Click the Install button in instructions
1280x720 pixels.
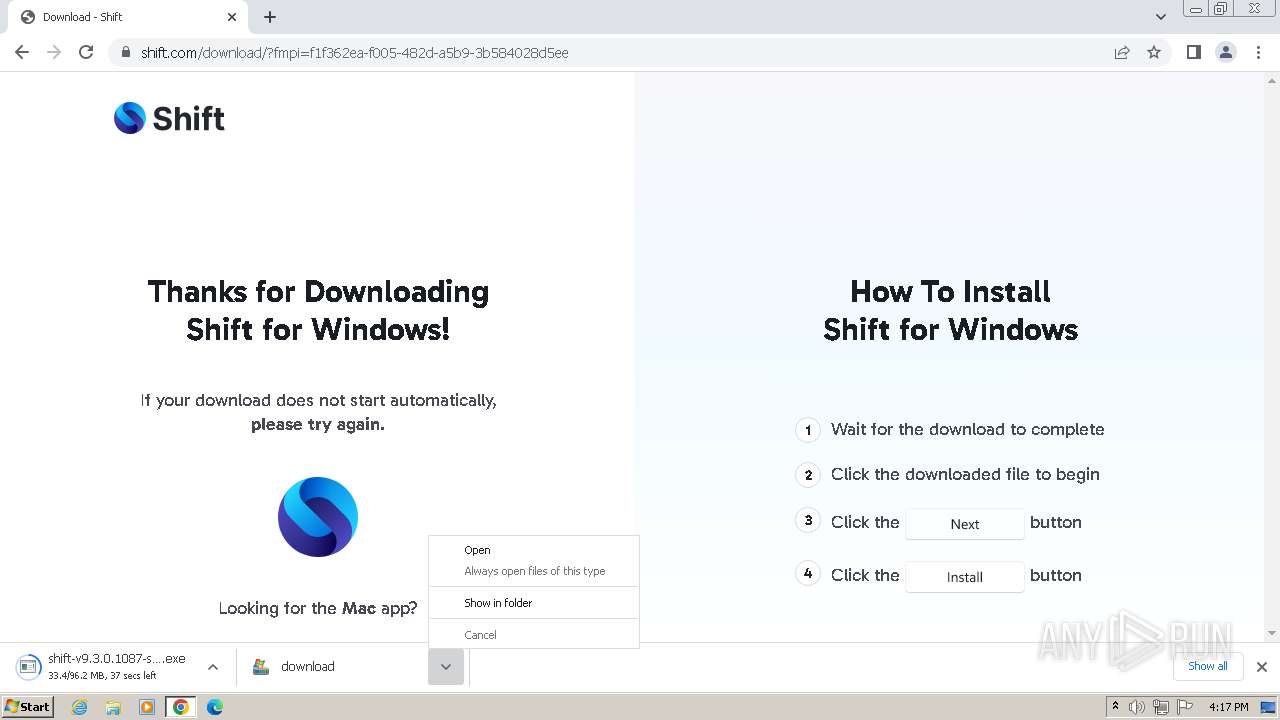tap(965, 577)
